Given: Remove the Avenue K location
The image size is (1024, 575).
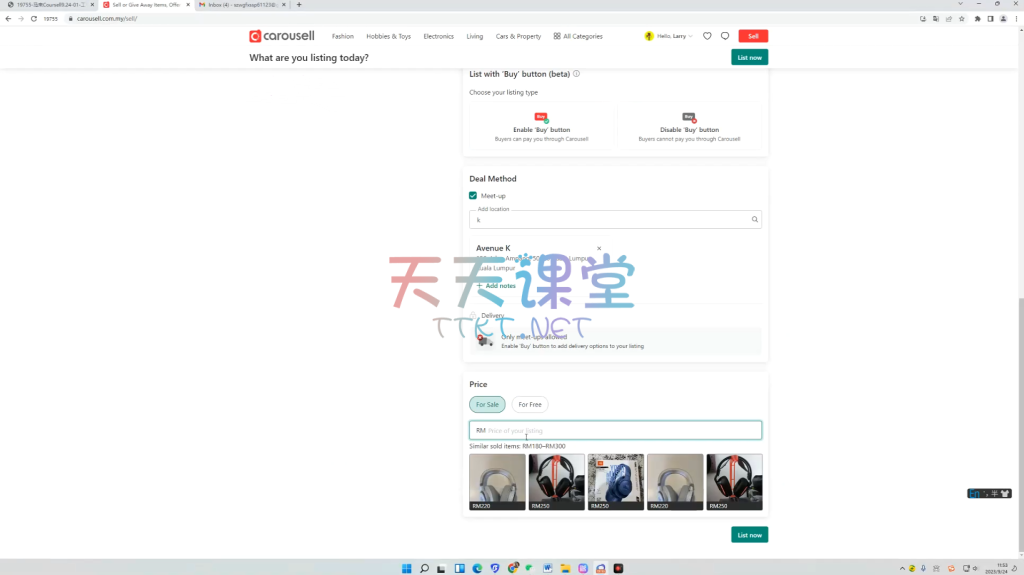Looking at the screenshot, I should click(x=599, y=248).
